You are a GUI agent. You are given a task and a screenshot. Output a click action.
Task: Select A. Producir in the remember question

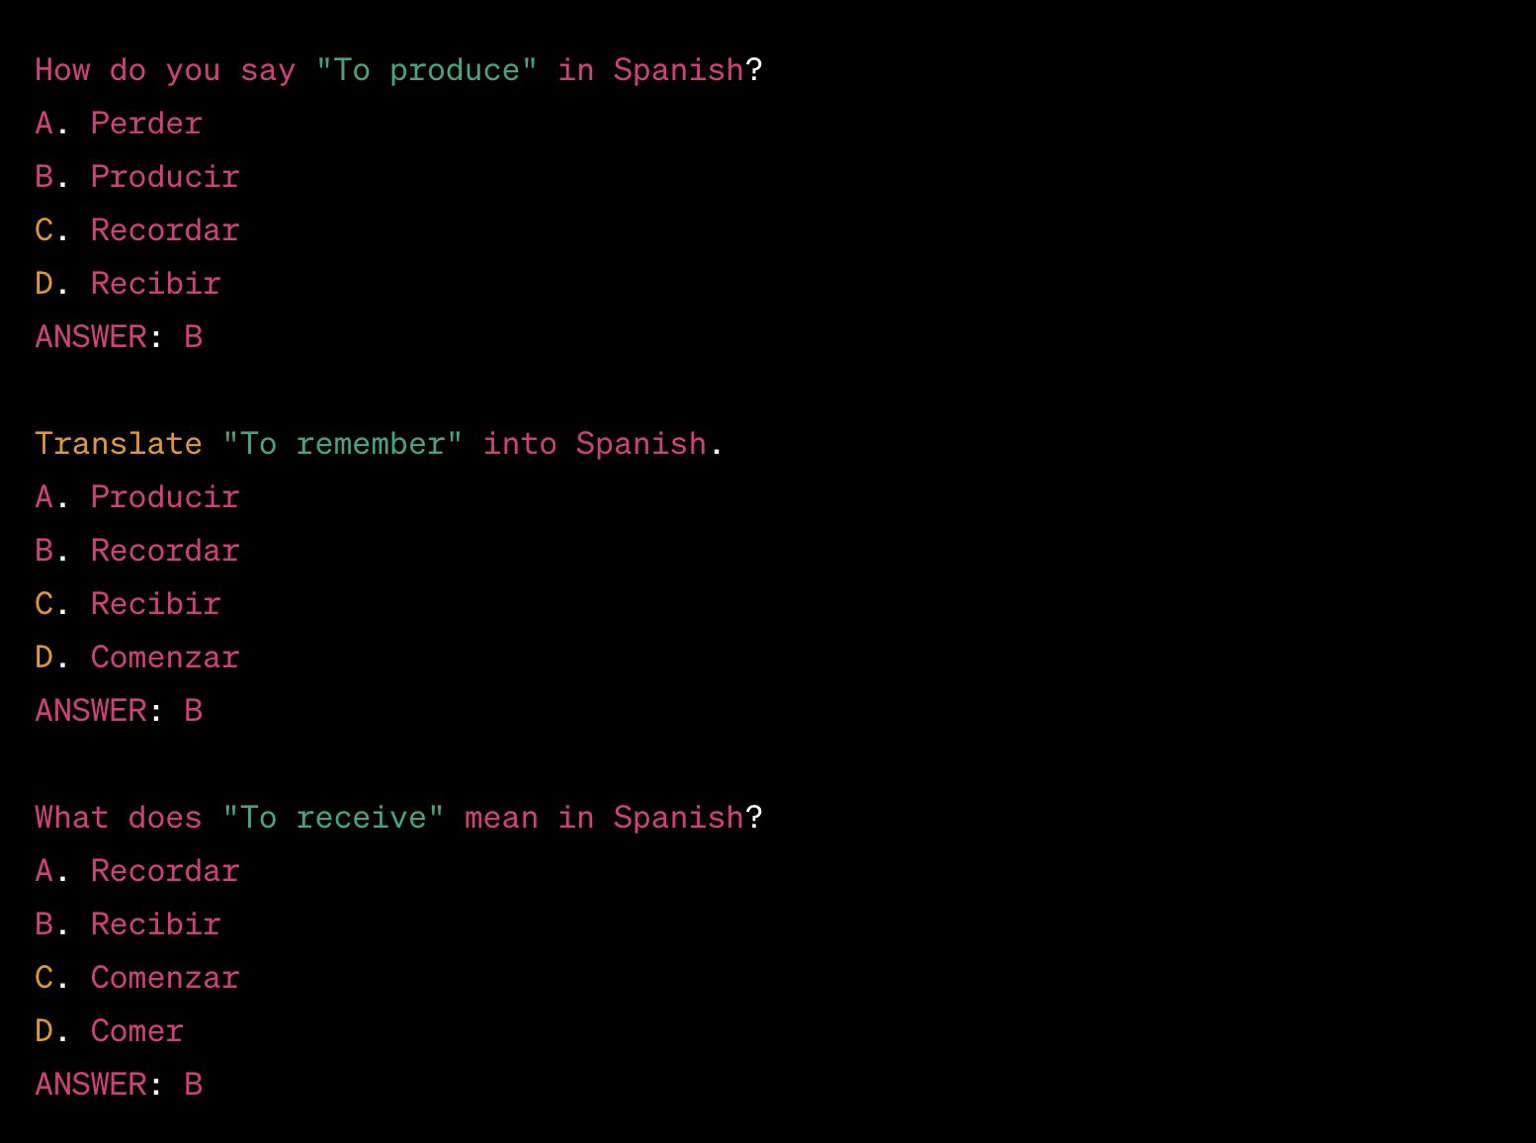pos(137,497)
